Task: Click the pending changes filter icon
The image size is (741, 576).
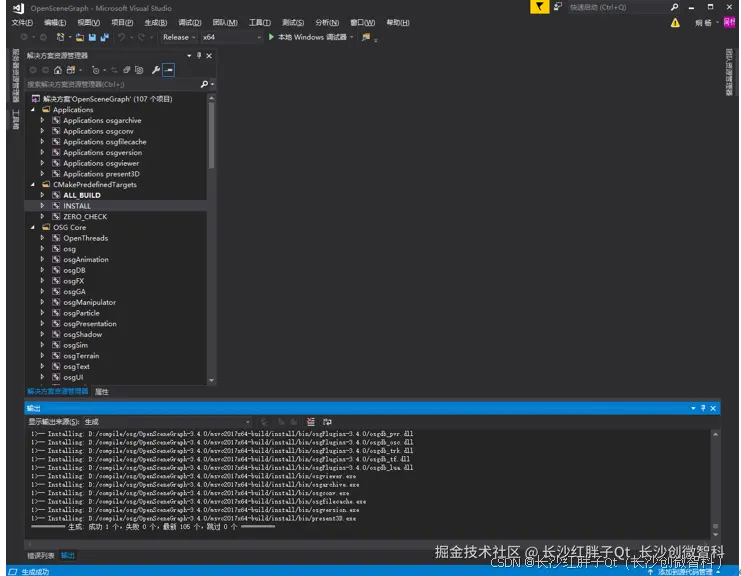Action: pyautogui.click(x=95, y=70)
